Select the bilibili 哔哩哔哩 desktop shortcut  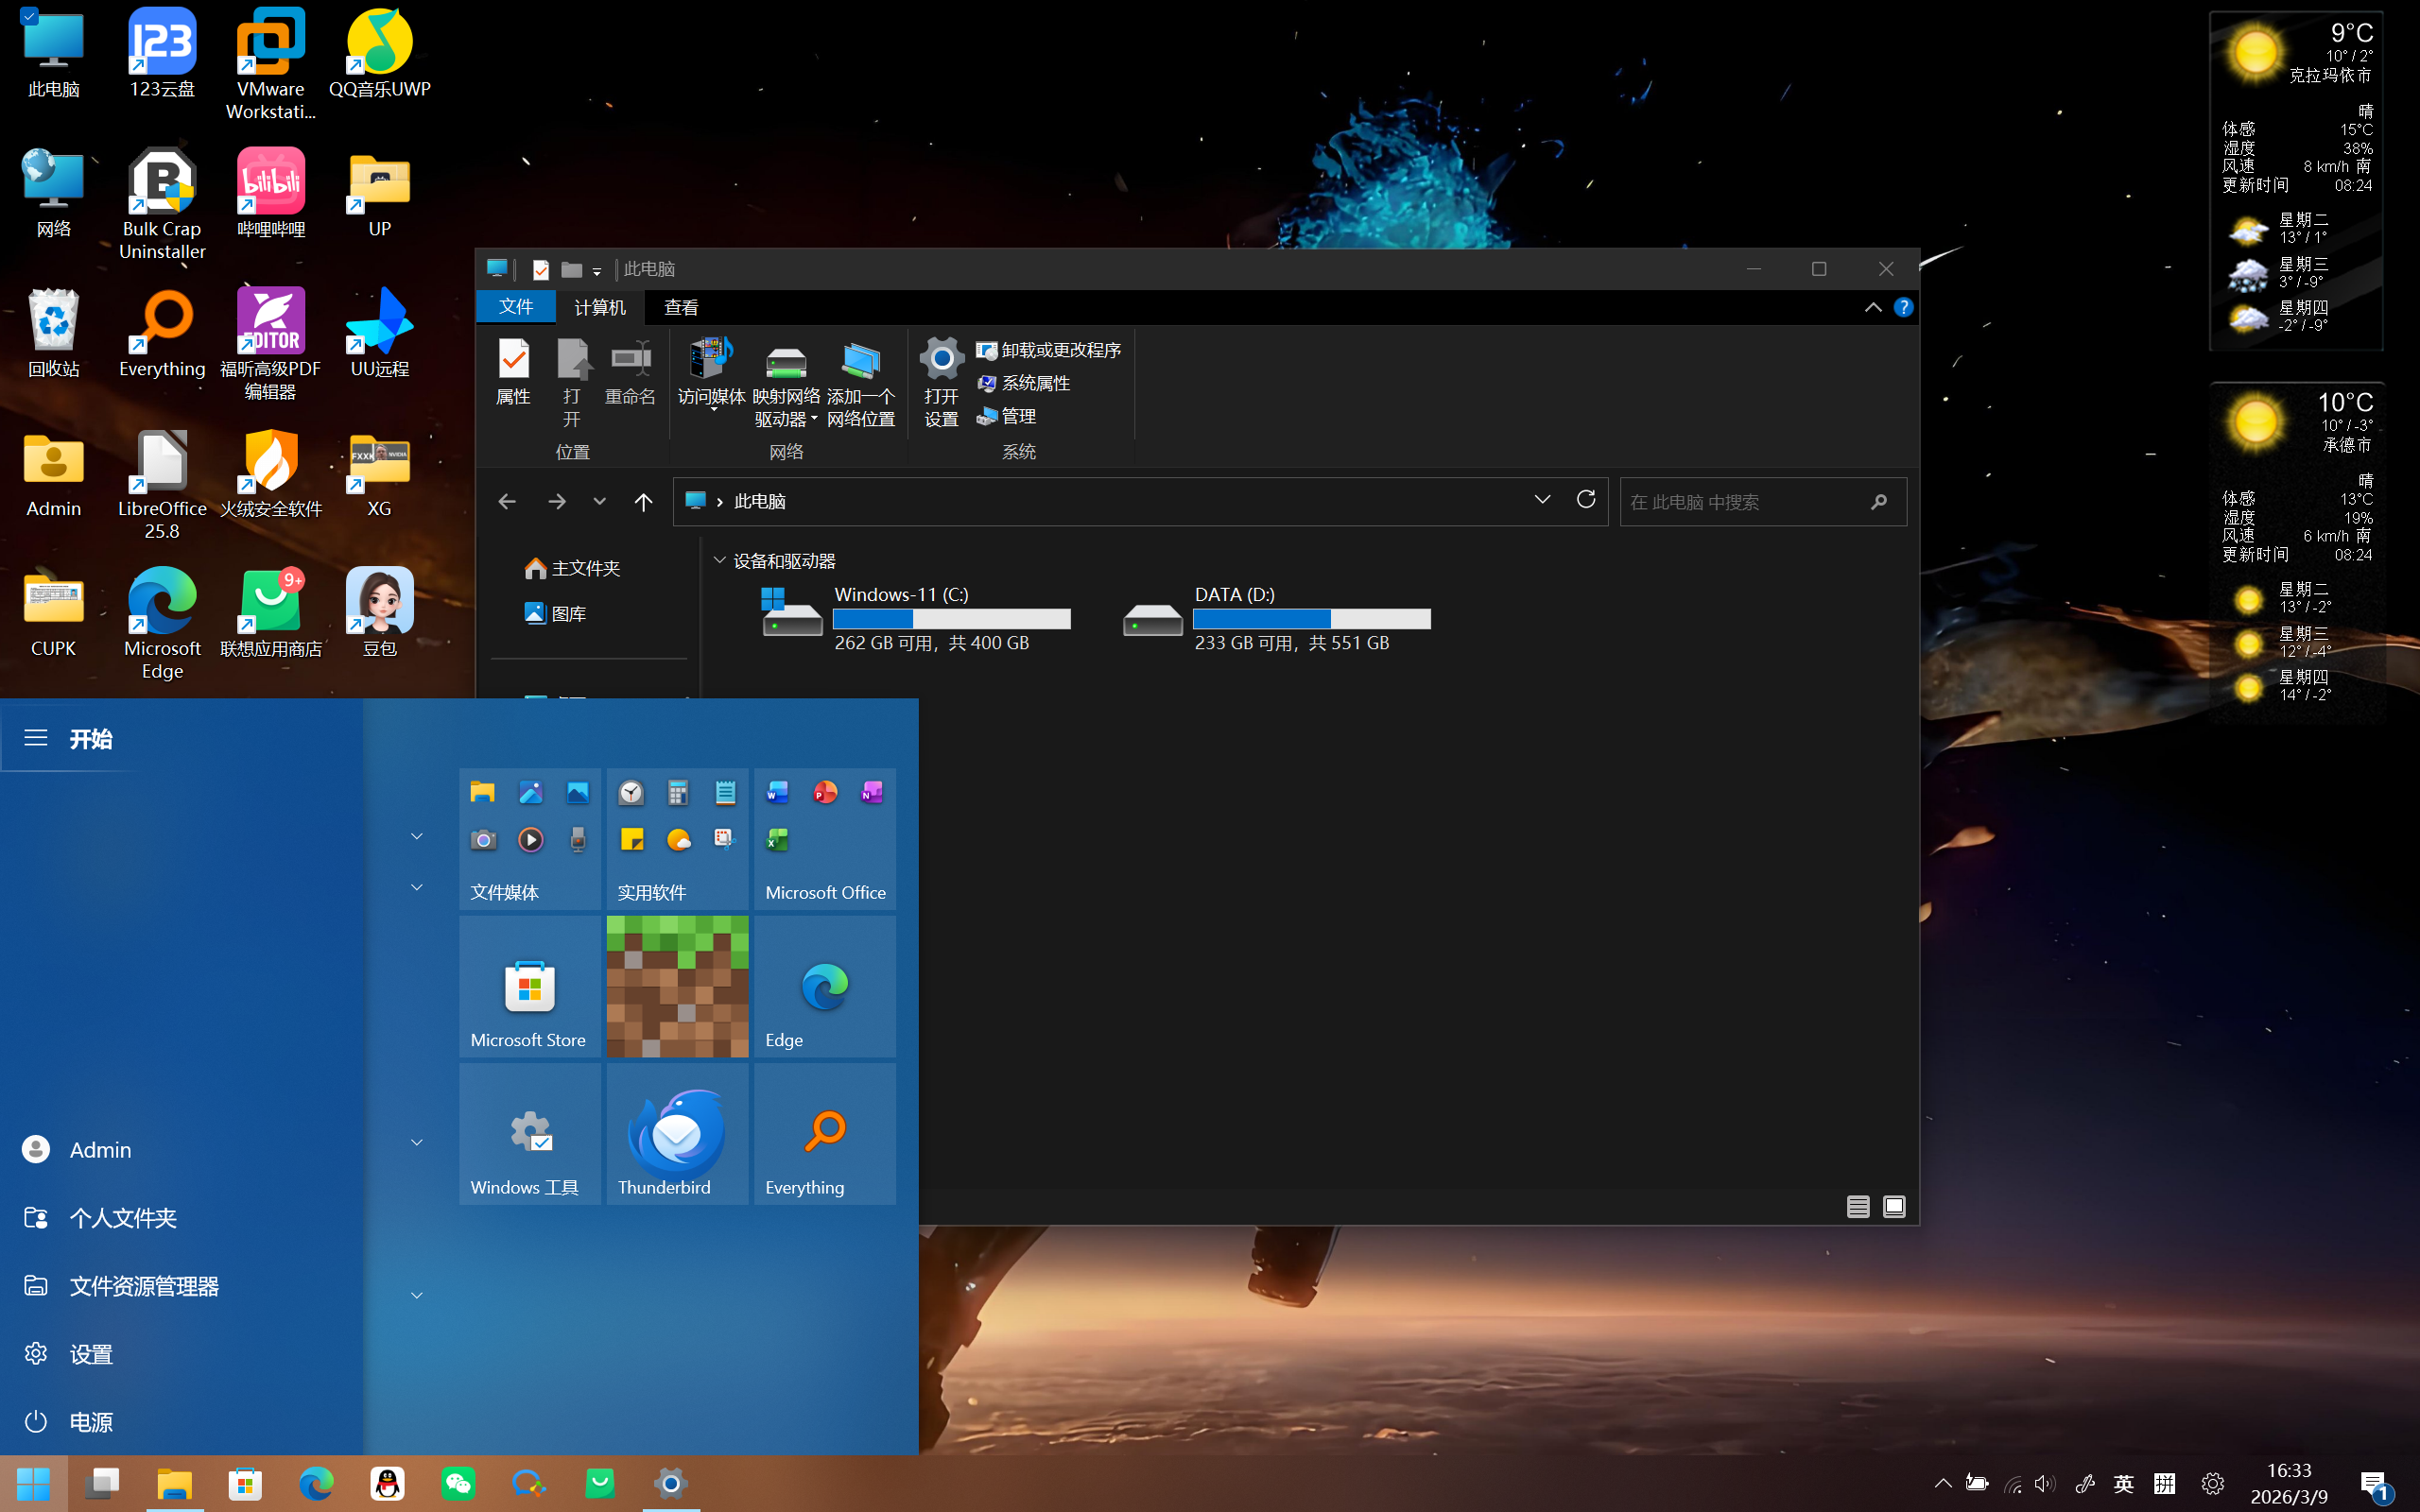coord(270,193)
